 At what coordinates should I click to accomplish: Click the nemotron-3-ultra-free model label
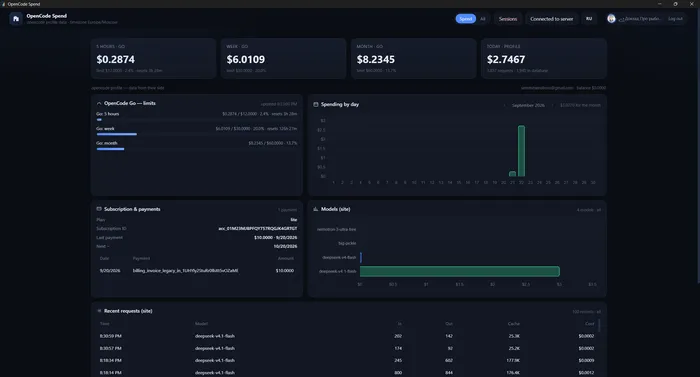(x=336, y=230)
